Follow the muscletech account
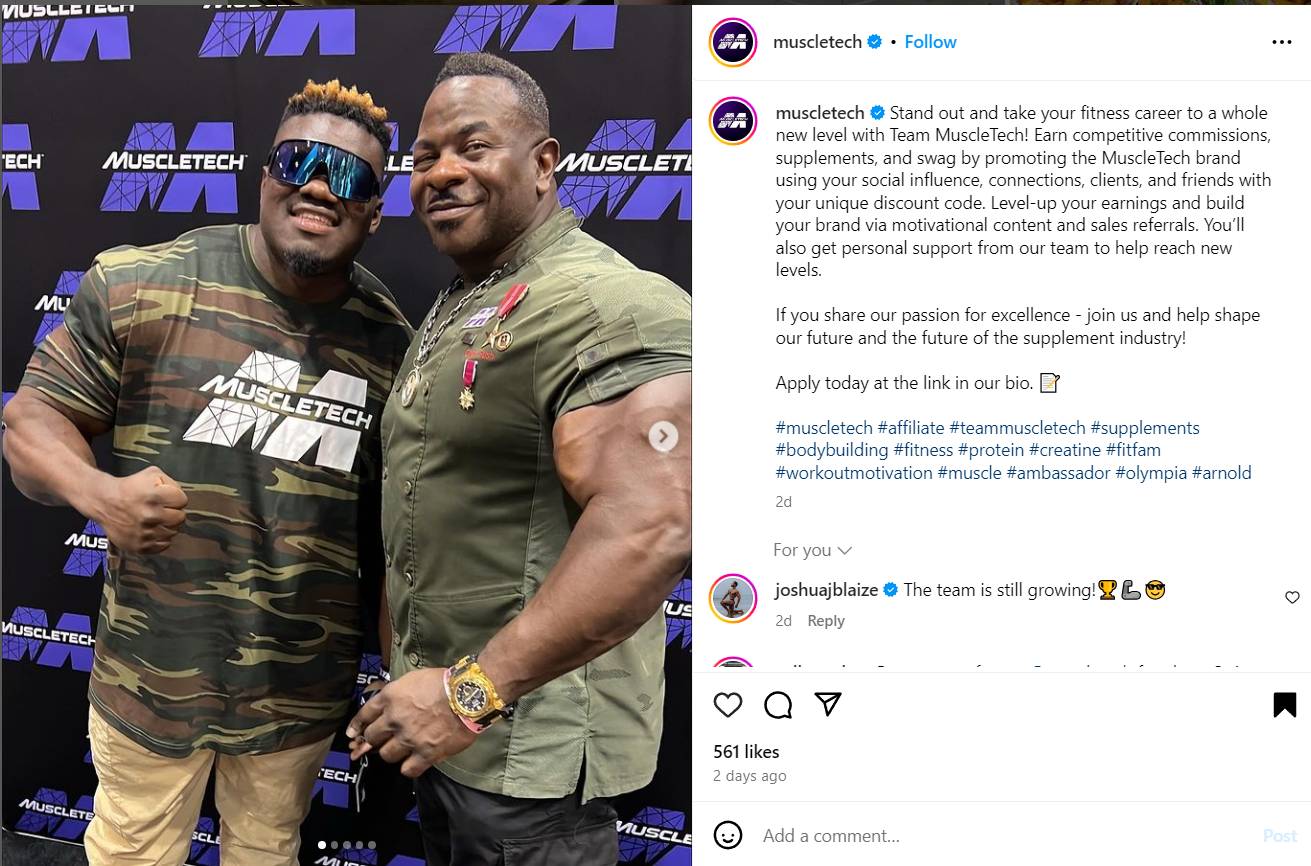 [930, 42]
